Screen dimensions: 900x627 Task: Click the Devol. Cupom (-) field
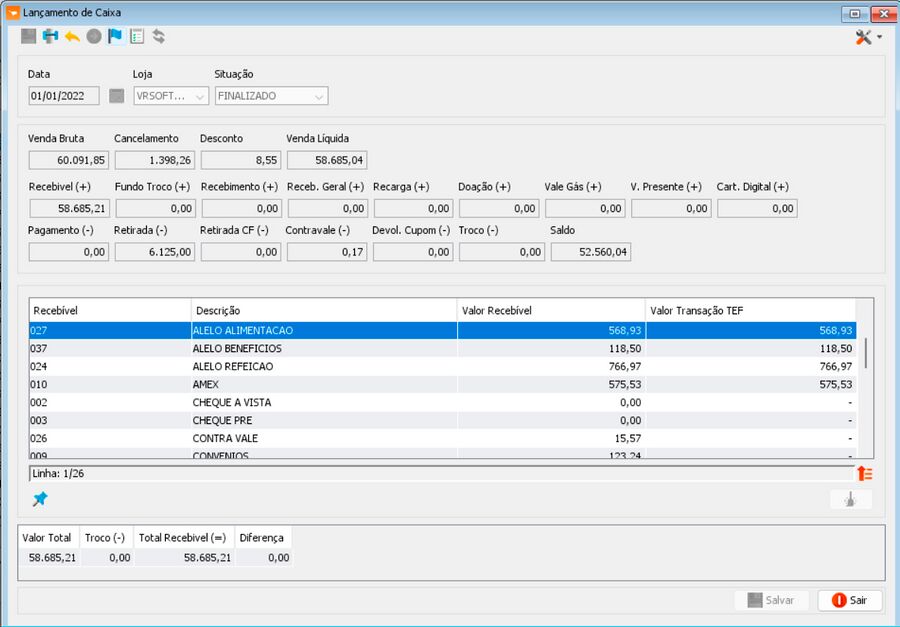tap(413, 252)
